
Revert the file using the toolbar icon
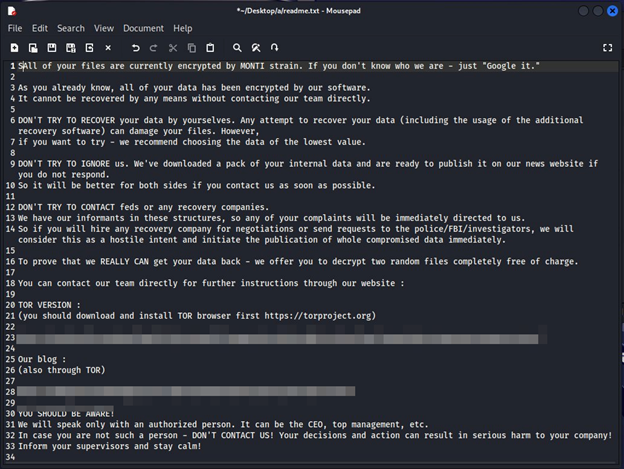coord(88,48)
